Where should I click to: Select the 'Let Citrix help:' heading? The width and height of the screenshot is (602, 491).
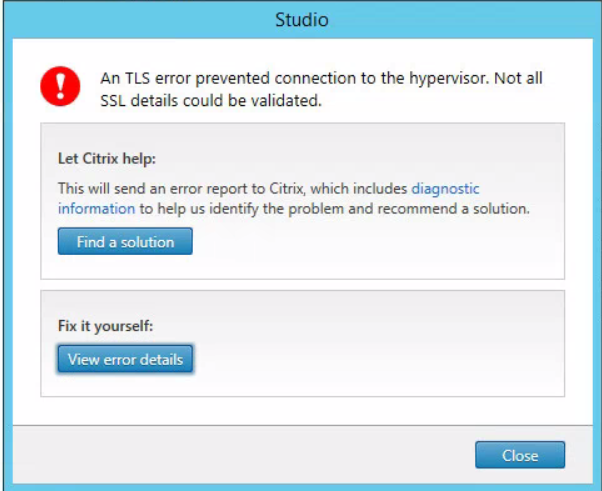(x=107, y=158)
